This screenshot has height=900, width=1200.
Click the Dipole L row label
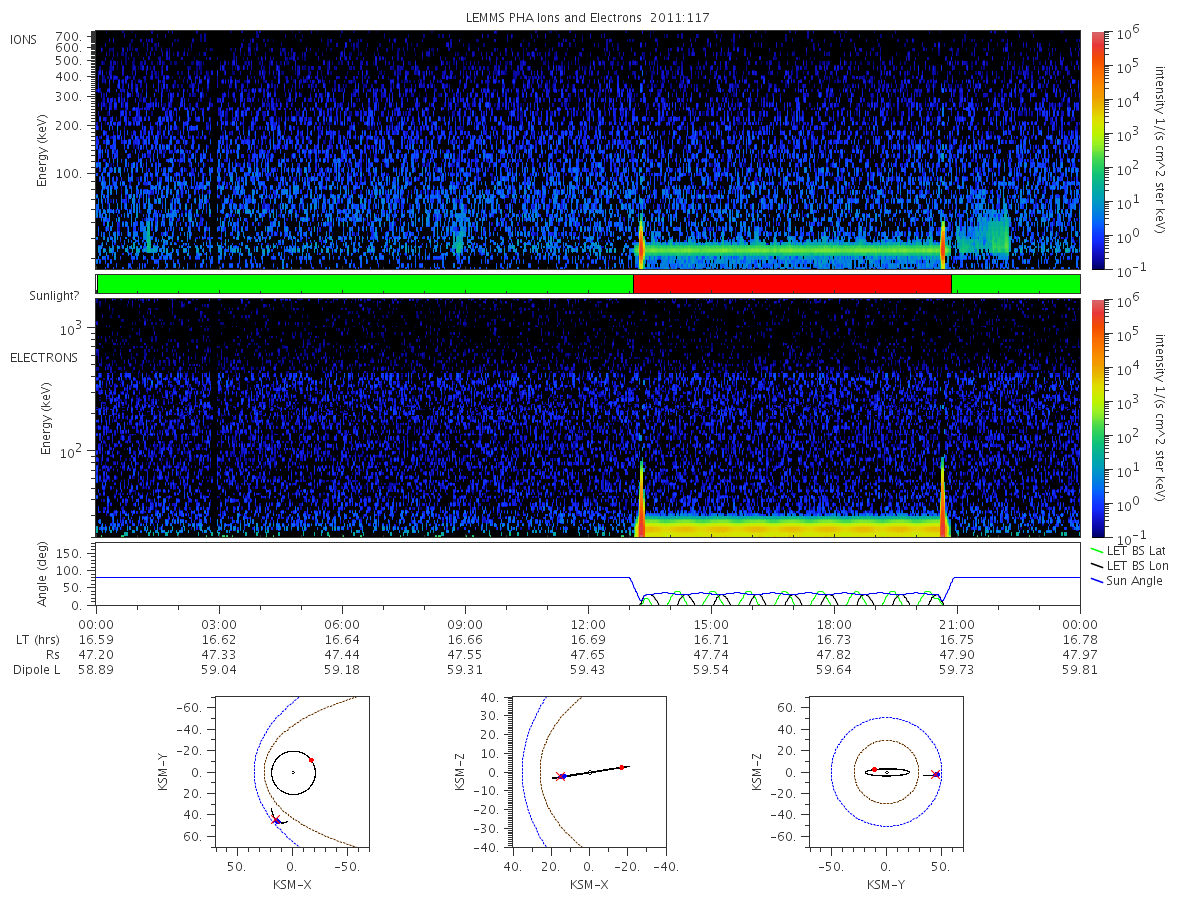(x=36, y=670)
